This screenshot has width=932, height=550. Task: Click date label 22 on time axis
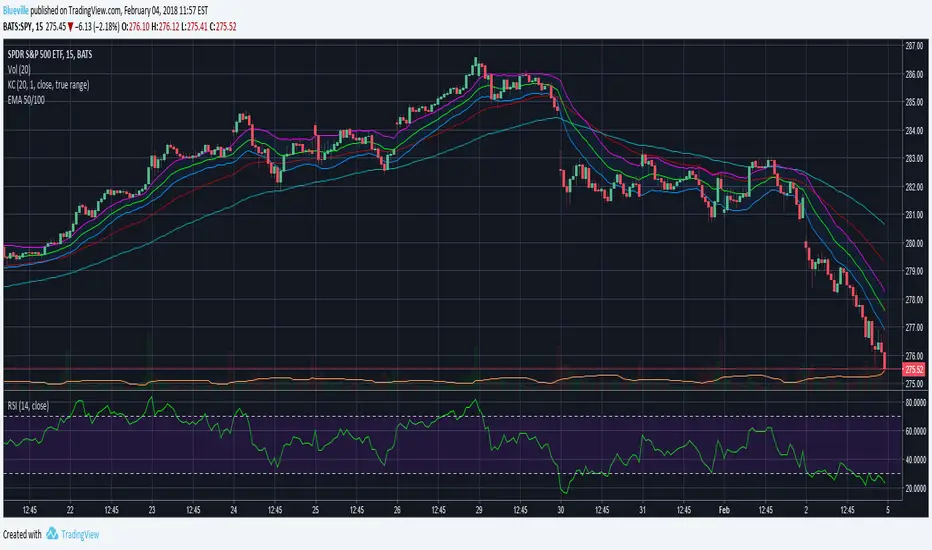point(70,510)
